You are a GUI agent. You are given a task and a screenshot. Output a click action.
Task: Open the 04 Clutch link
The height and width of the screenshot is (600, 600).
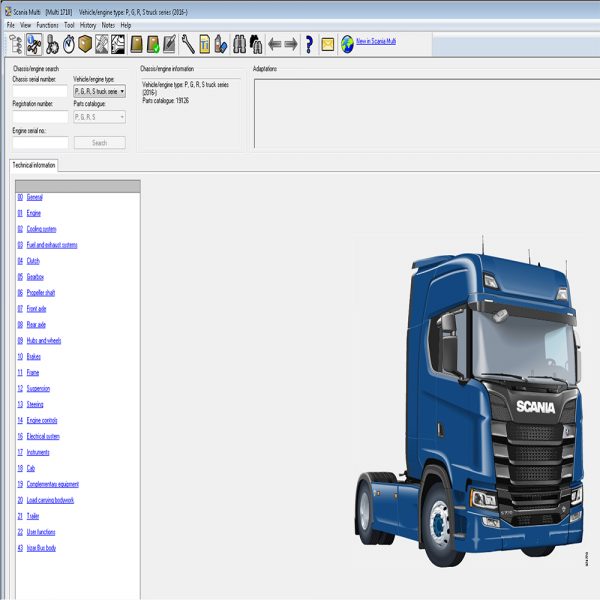click(x=28, y=261)
